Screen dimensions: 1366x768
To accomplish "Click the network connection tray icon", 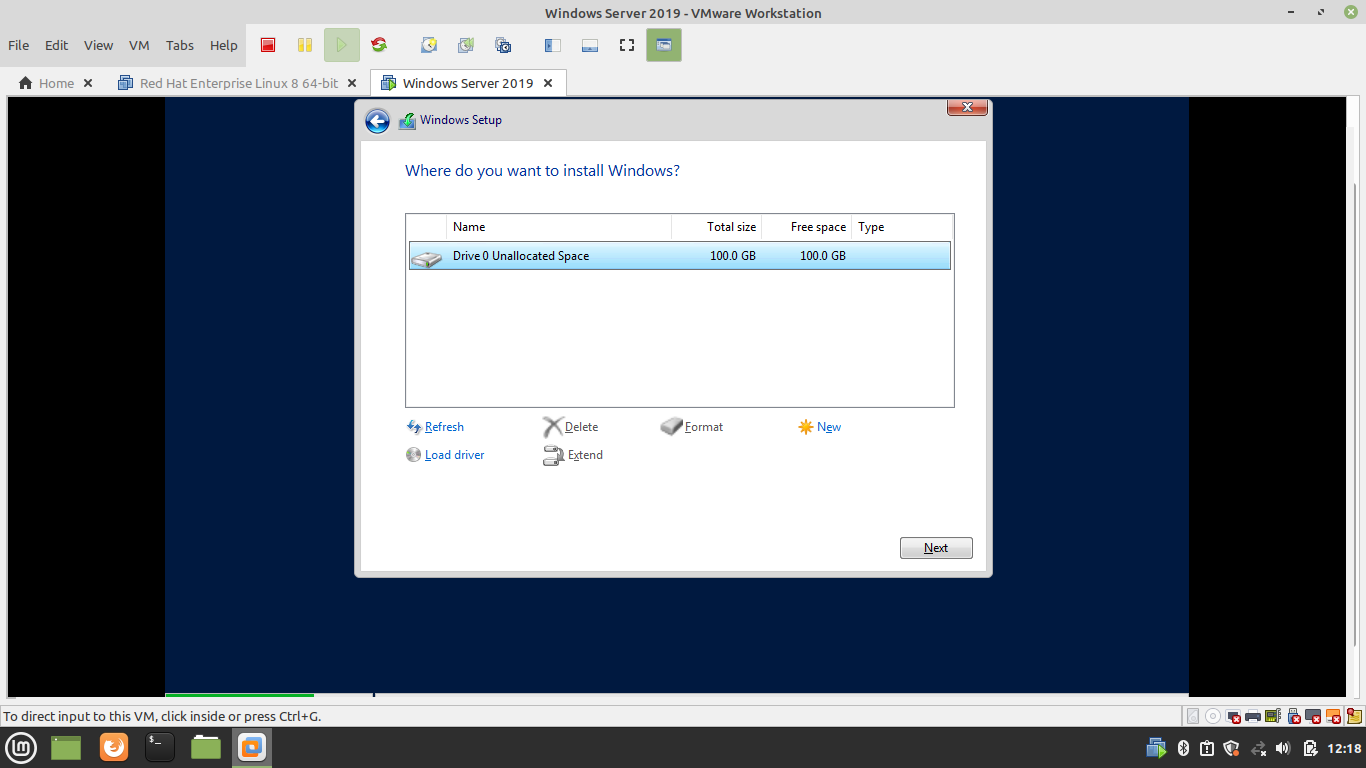I will click(1258, 748).
